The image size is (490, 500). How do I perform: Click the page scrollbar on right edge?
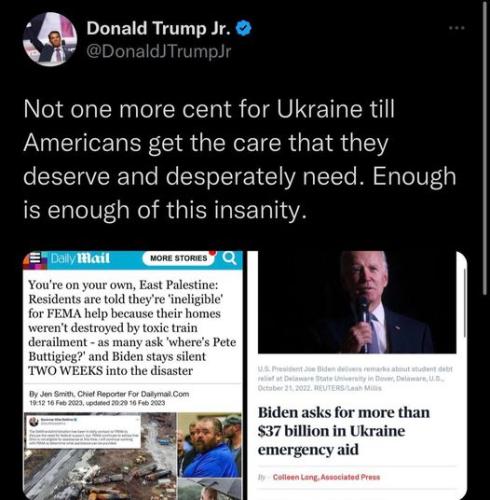[x=485, y=148]
